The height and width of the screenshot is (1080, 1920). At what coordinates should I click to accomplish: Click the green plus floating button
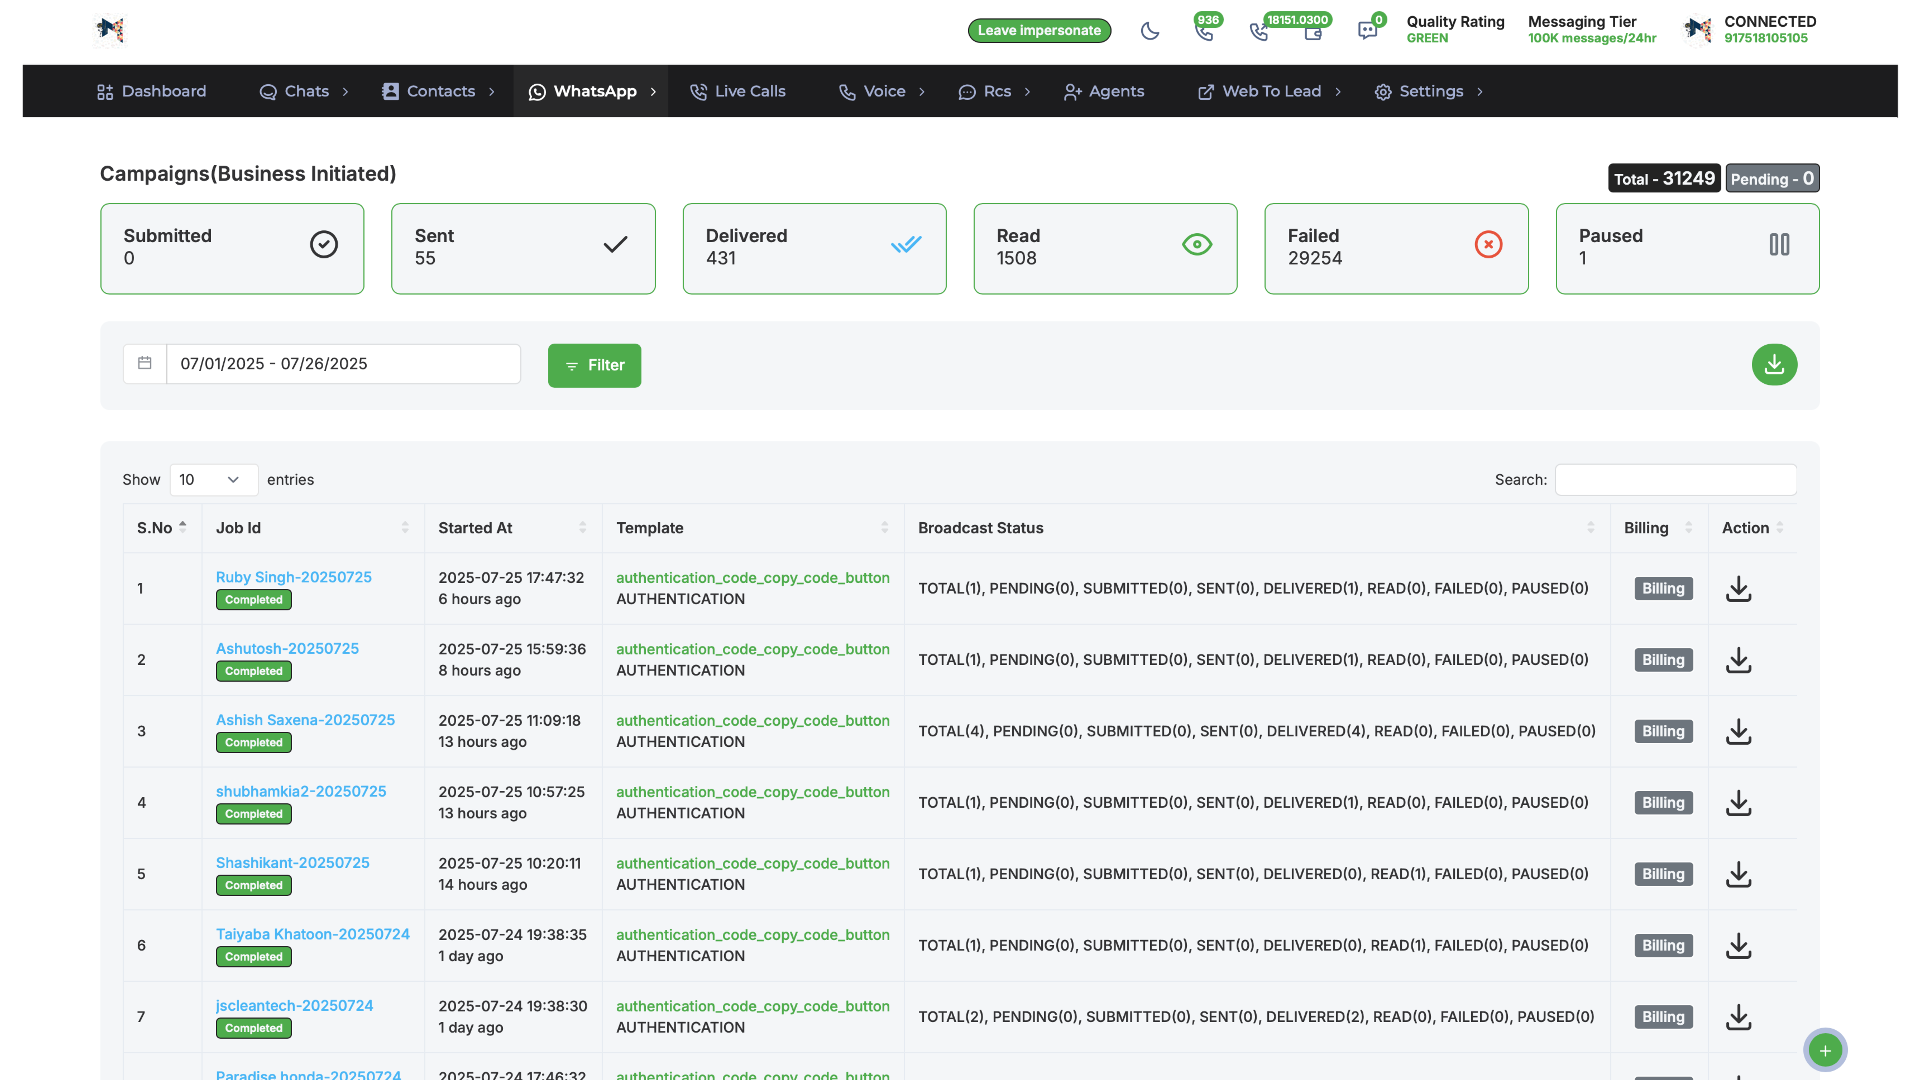click(x=1825, y=1050)
